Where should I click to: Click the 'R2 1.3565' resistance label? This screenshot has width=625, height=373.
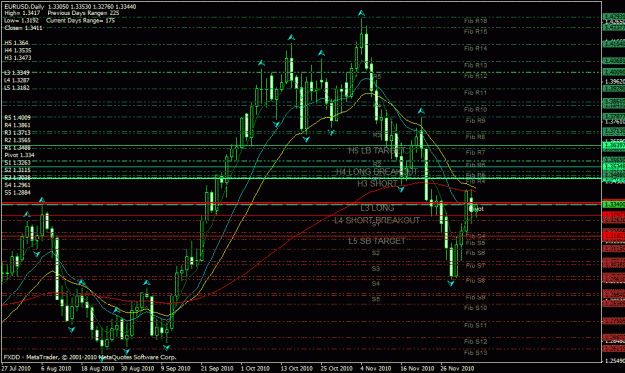(18, 140)
